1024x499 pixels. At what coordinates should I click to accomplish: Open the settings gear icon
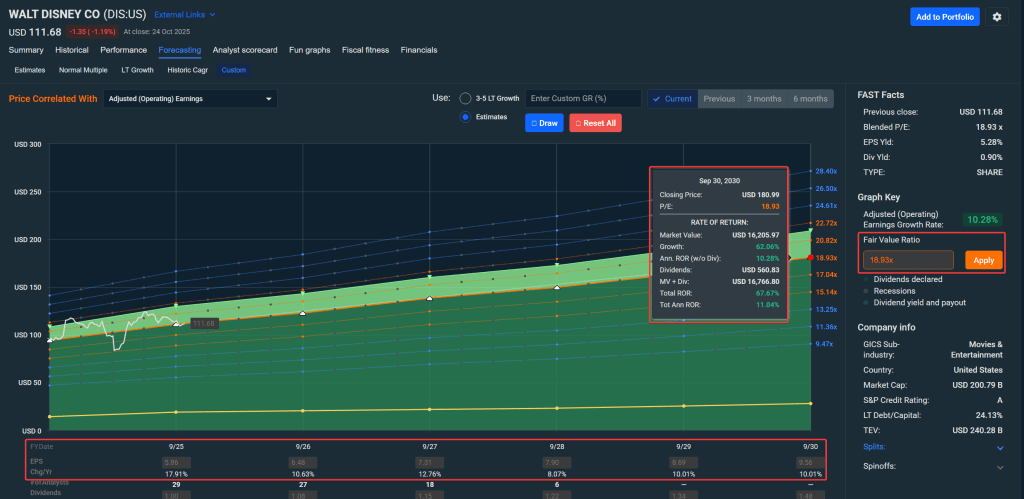coord(996,16)
